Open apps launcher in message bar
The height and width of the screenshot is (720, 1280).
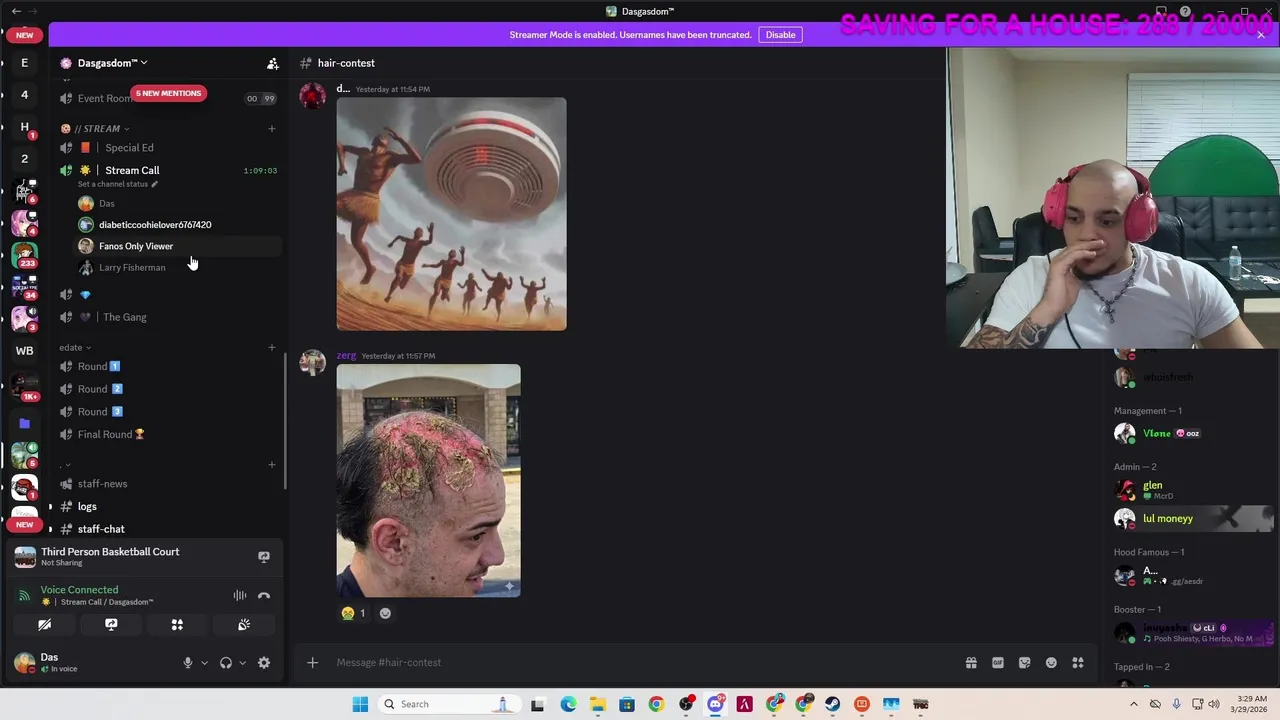[x=1078, y=663]
